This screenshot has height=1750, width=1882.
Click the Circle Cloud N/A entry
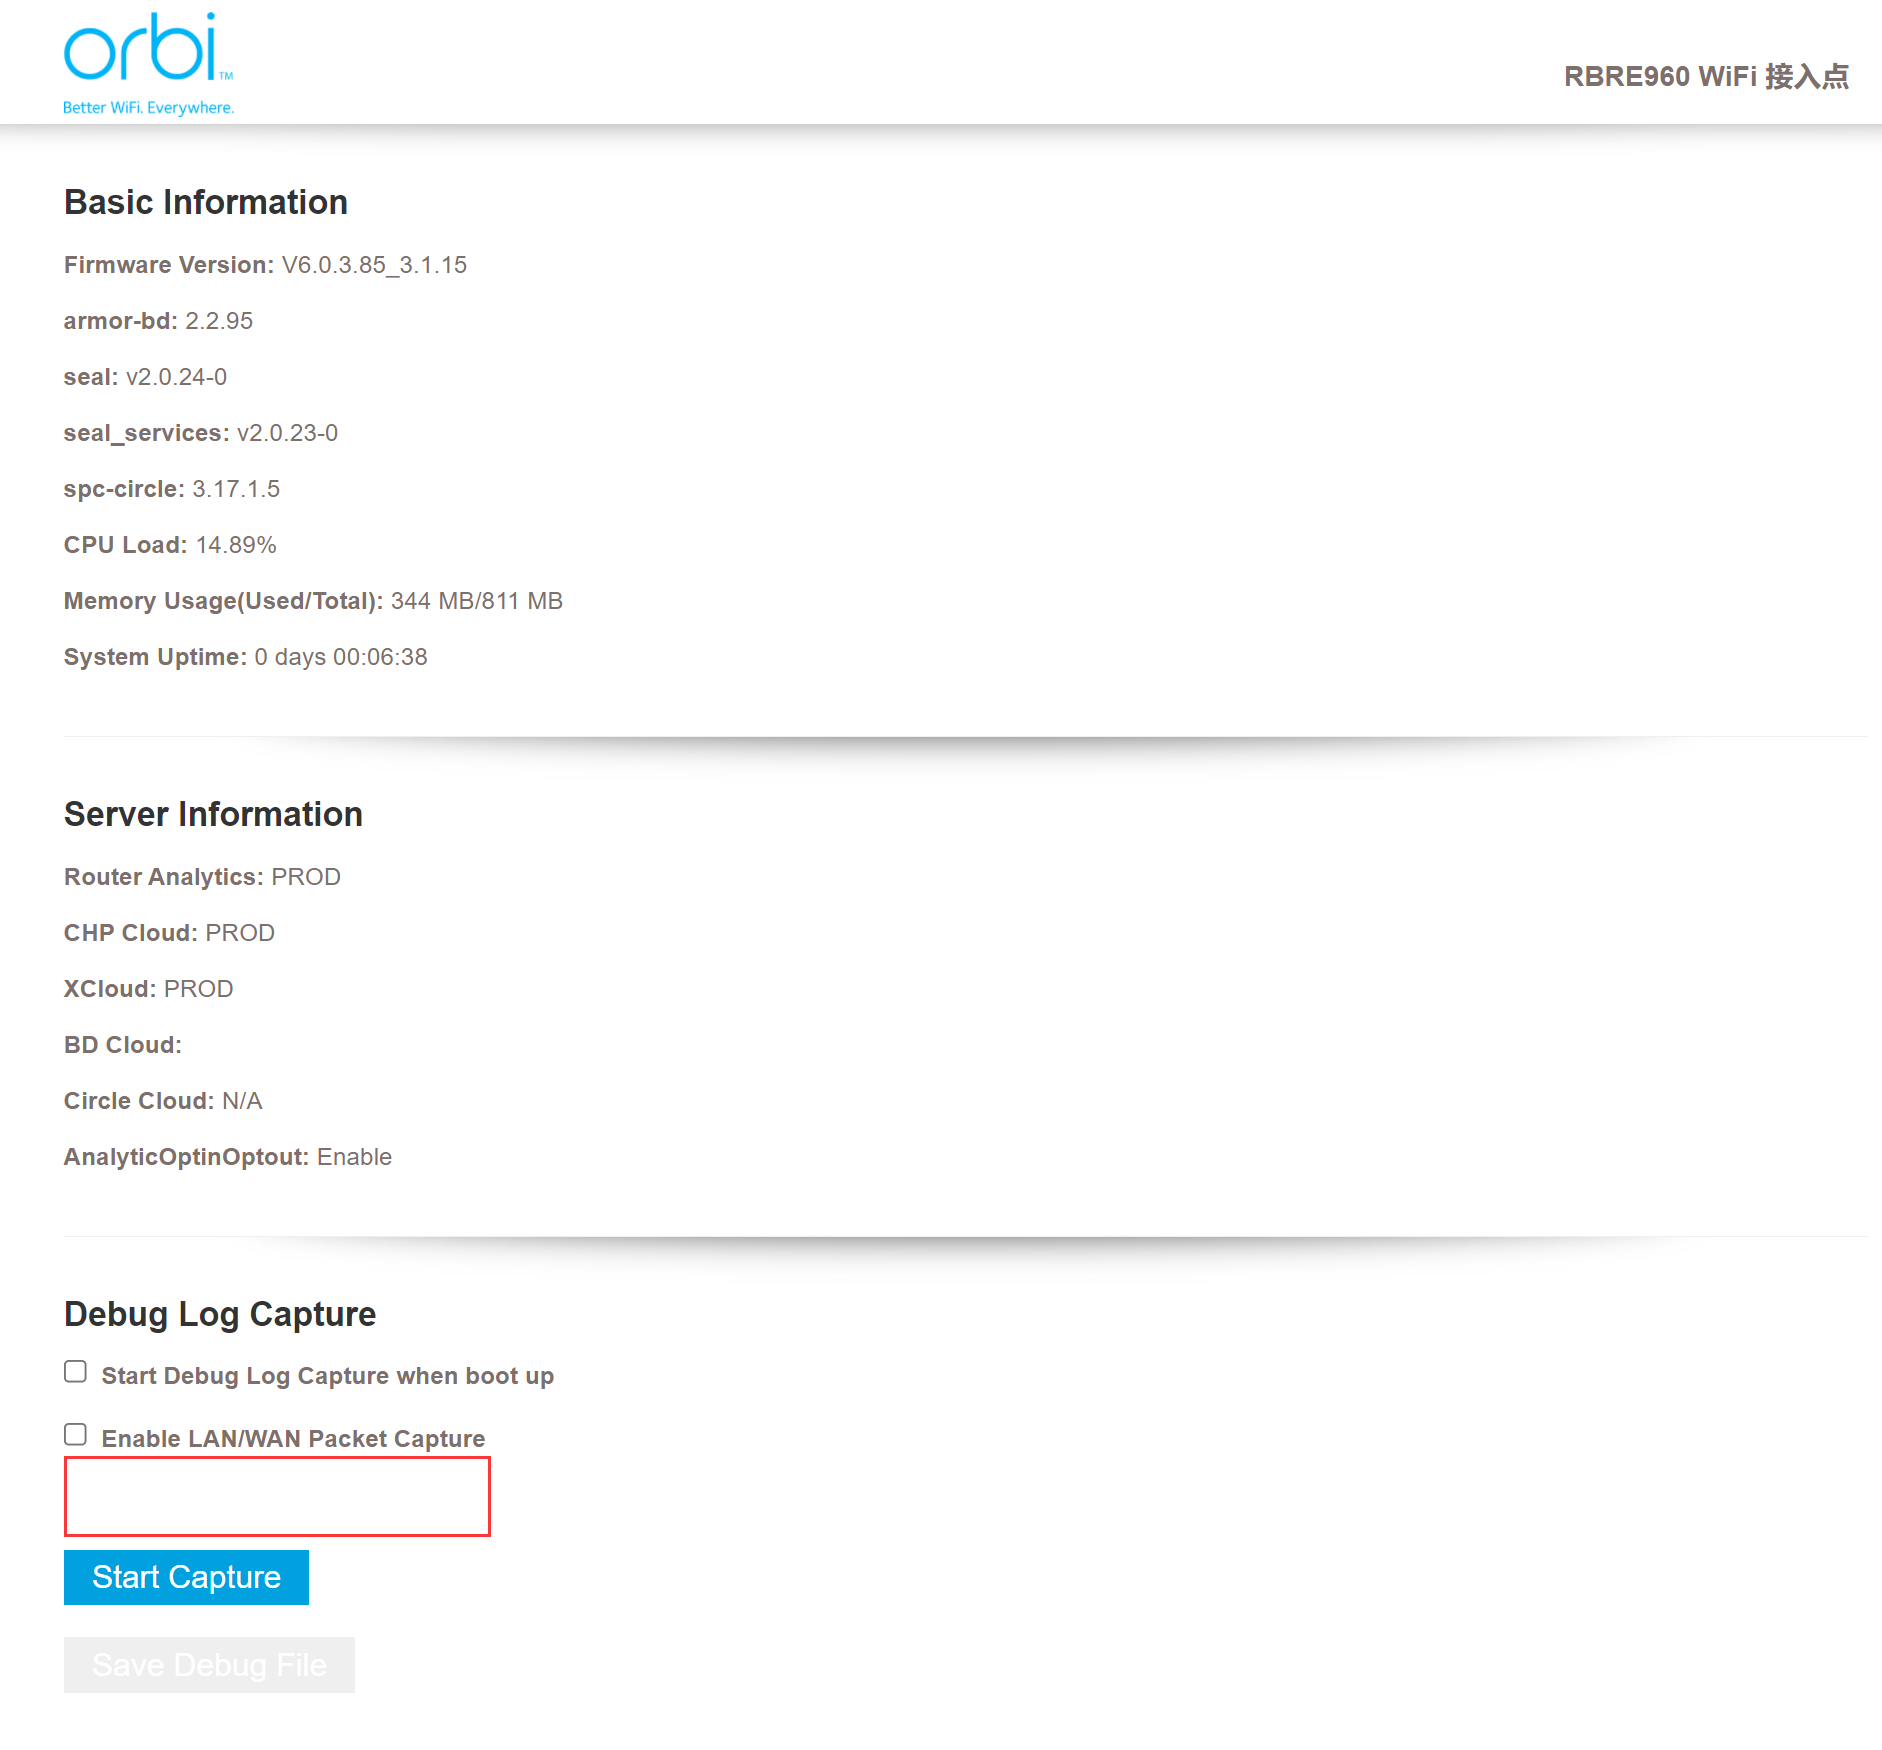click(242, 1101)
